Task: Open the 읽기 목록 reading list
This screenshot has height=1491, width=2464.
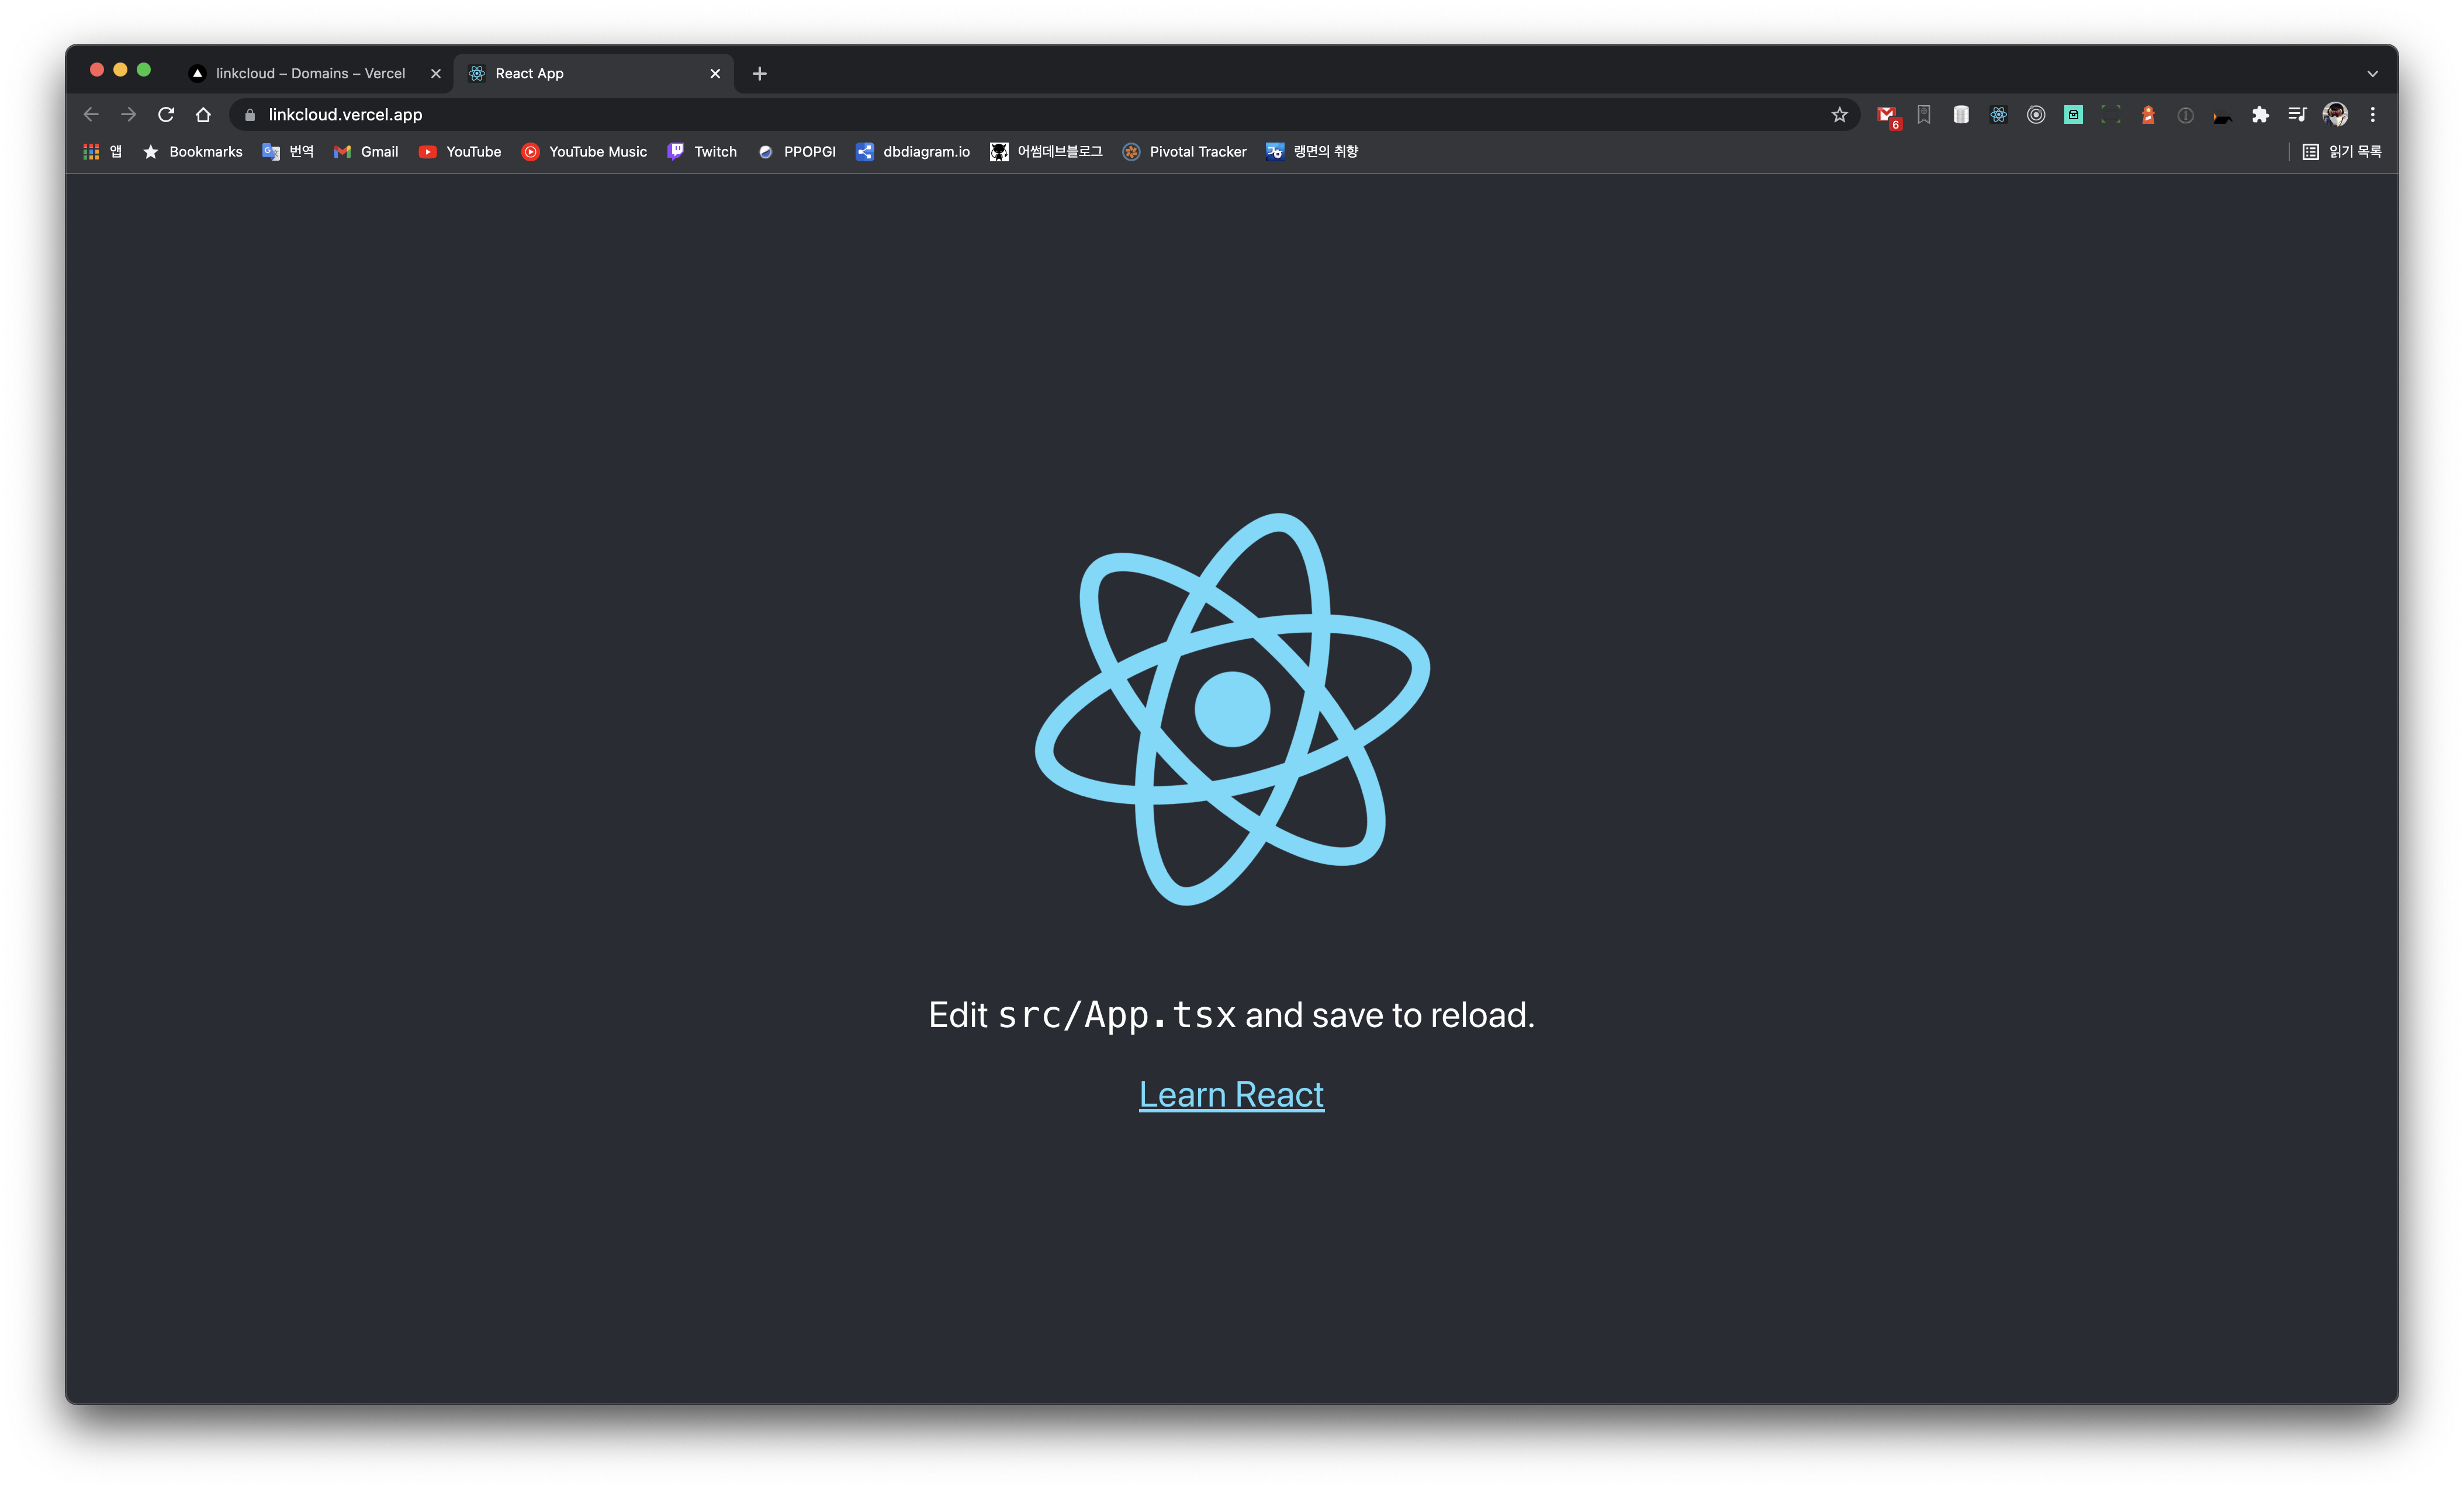Action: tap(2342, 152)
